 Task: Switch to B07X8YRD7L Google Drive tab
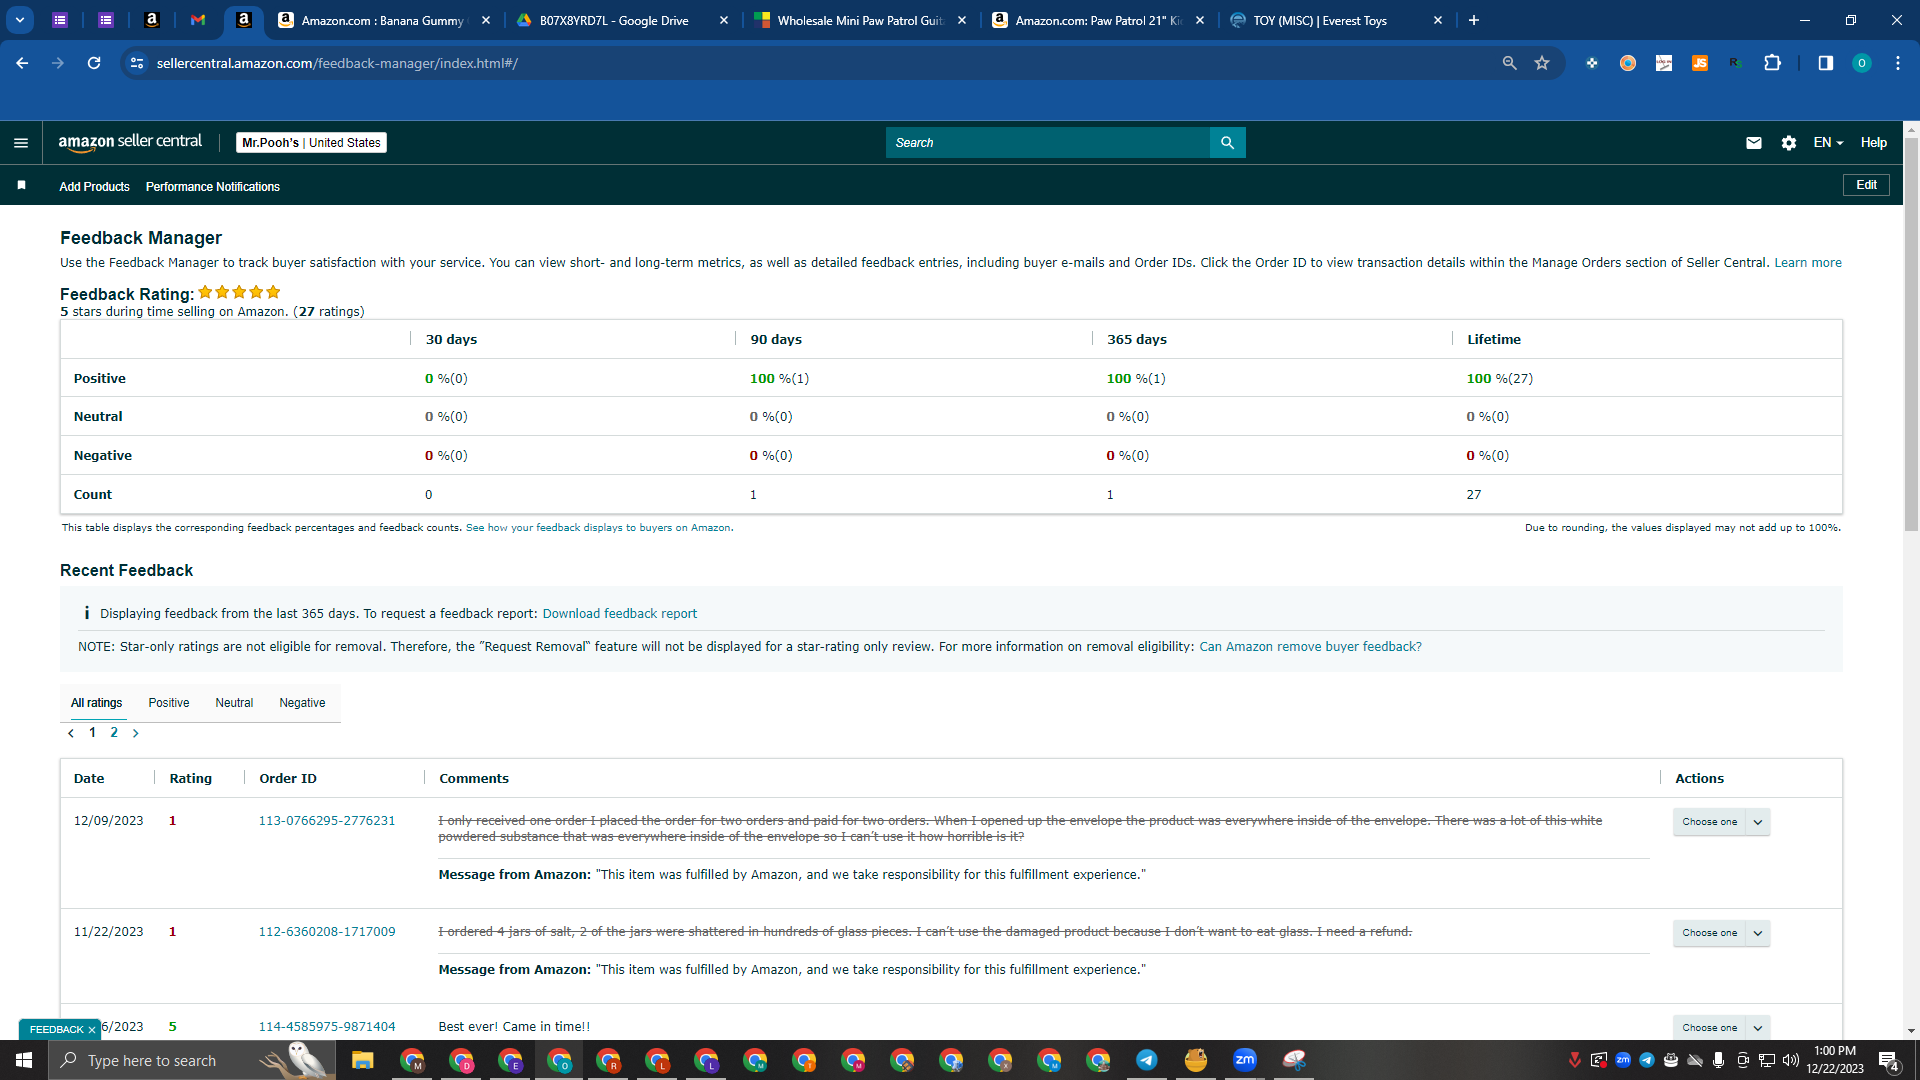coord(620,20)
